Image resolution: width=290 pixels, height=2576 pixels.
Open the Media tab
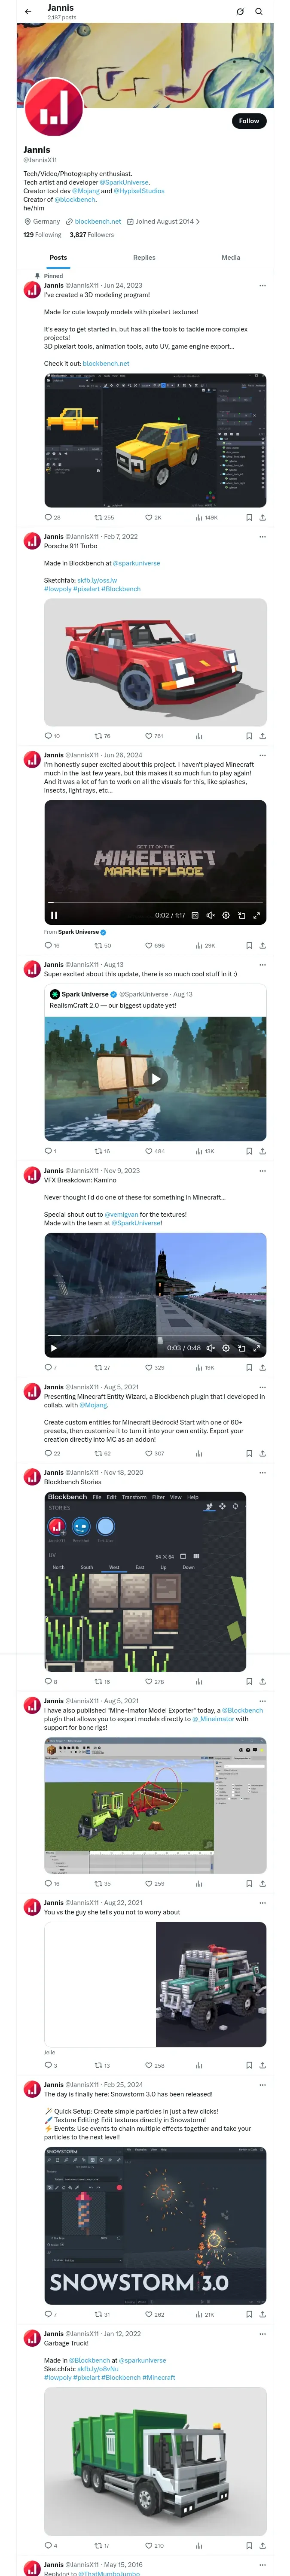click(231, 258)
